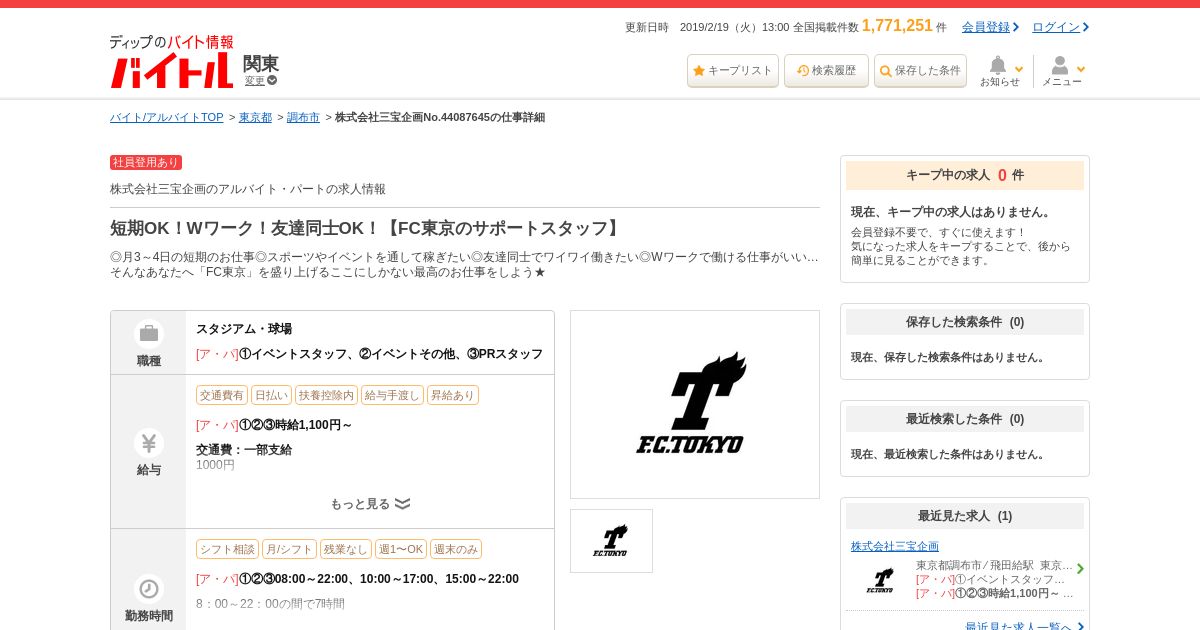Select the small F.C.TOKYO thumbnail below image
Screen dimensions: 1200x630
(x=611, y=541)
